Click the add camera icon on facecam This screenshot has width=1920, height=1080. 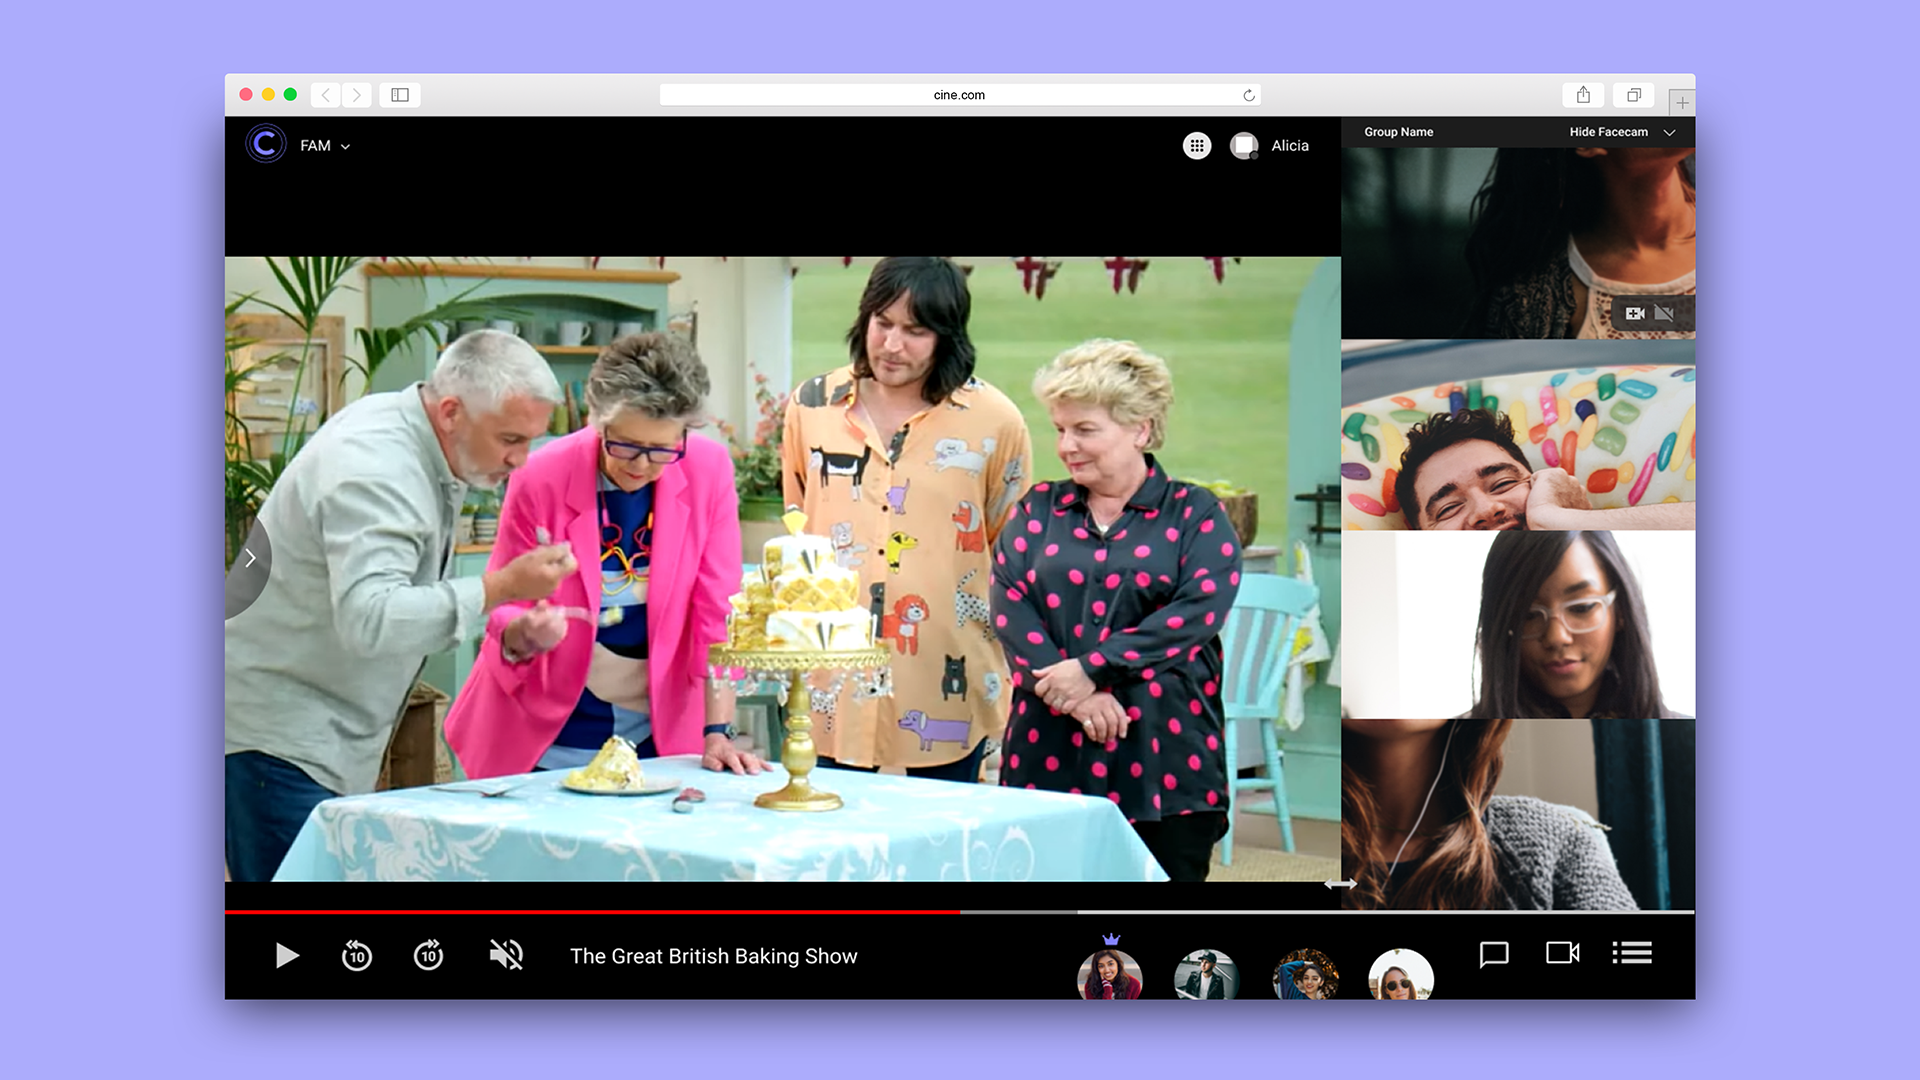[x=1634, y=314]
